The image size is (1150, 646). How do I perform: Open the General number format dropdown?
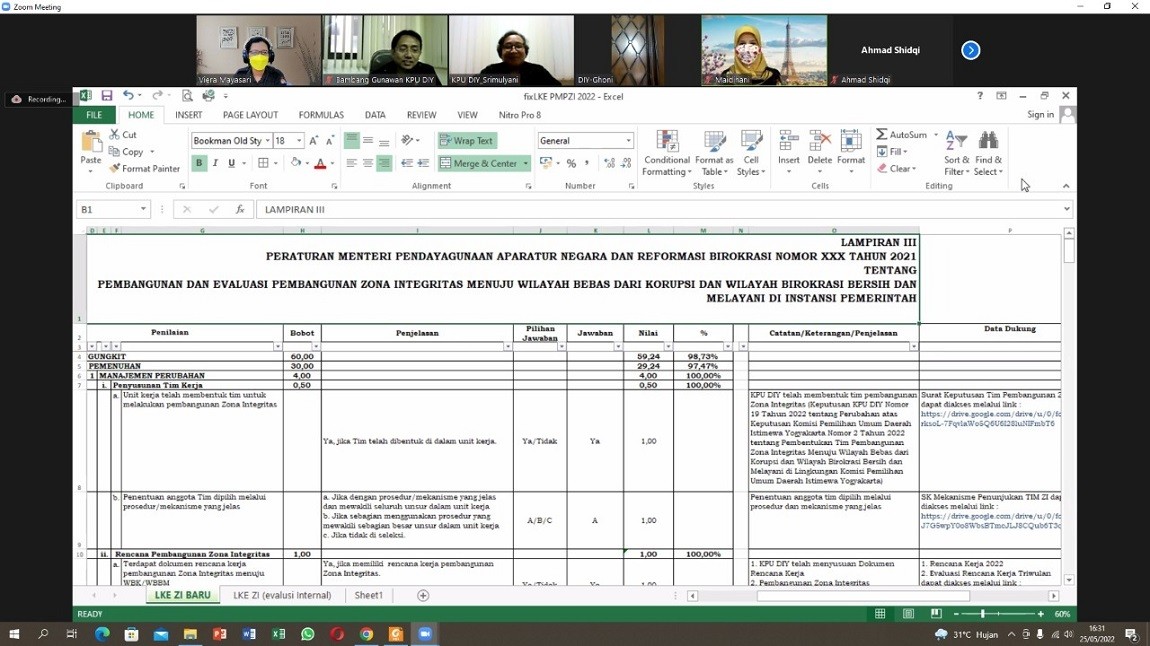click(x=628, y=141)
